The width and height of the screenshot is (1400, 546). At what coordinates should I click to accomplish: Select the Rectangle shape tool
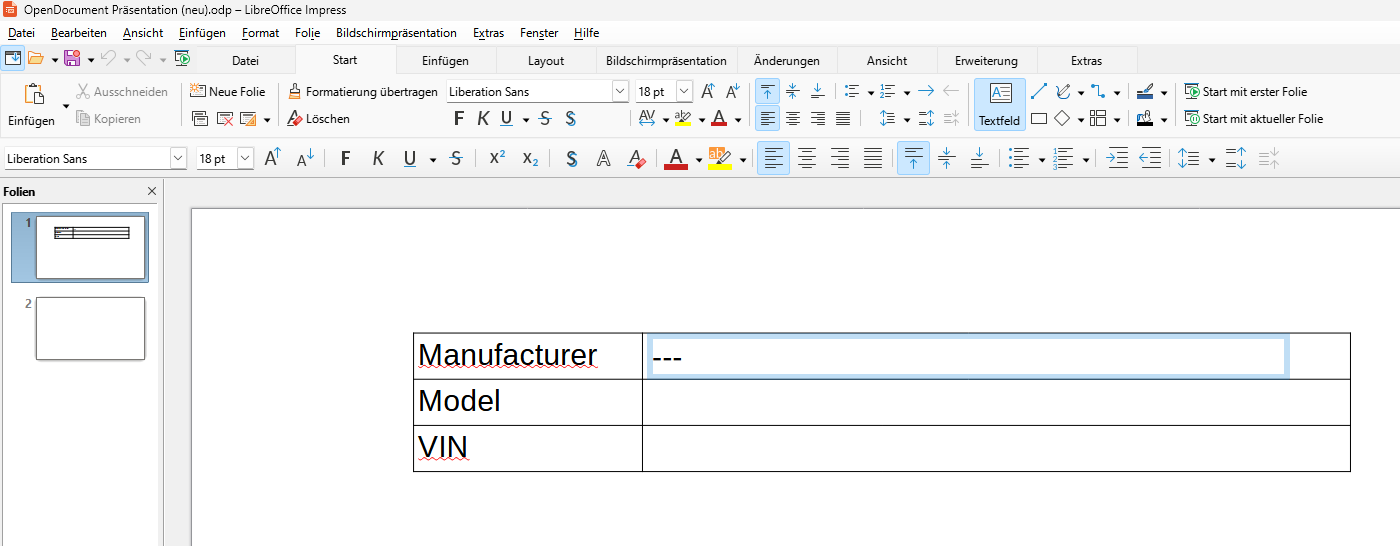pyautogui.click(x=1039, y=119)
